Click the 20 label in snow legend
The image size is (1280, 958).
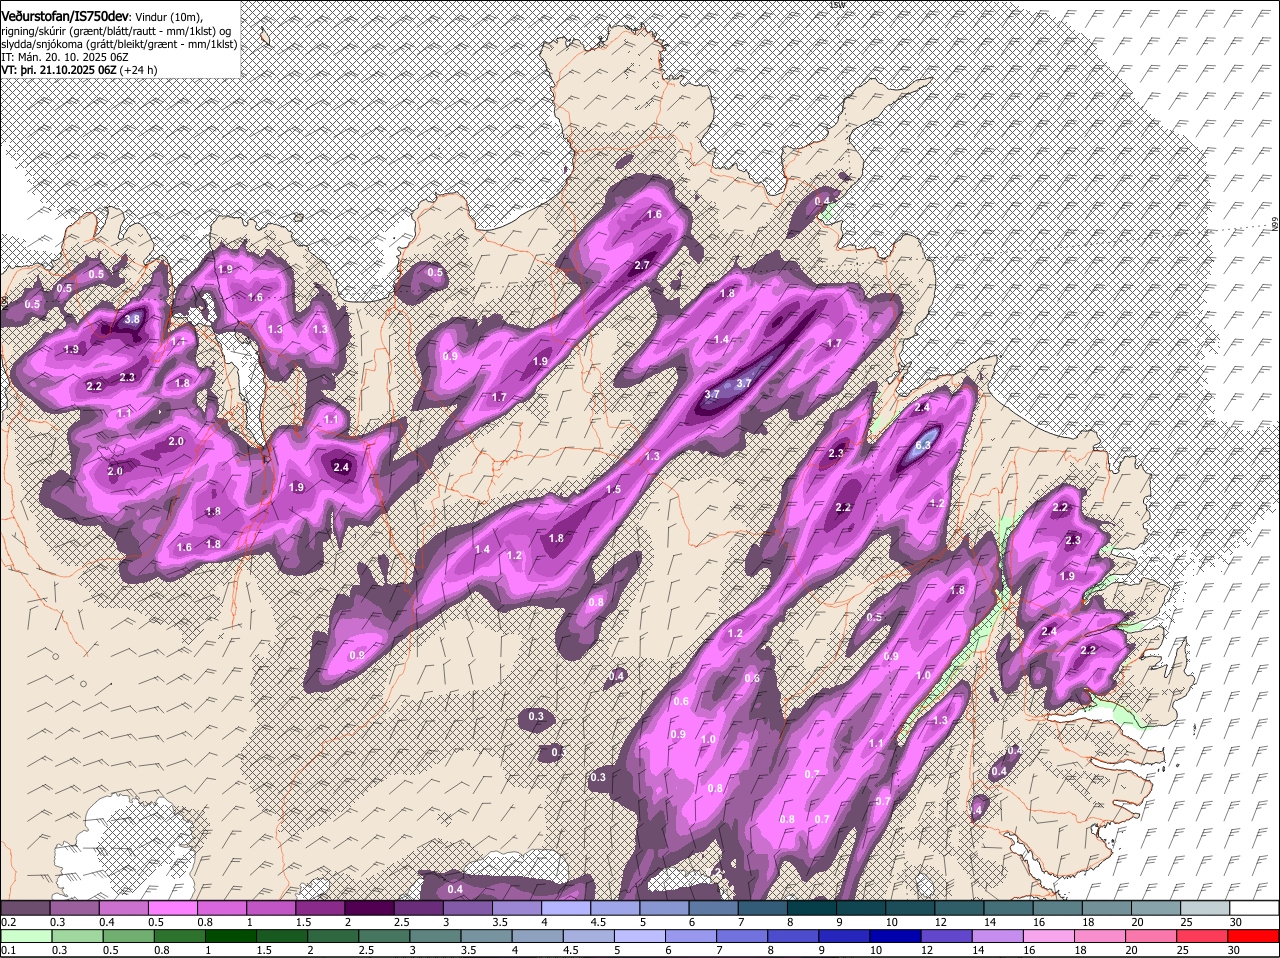click(x=1138, y=922)
